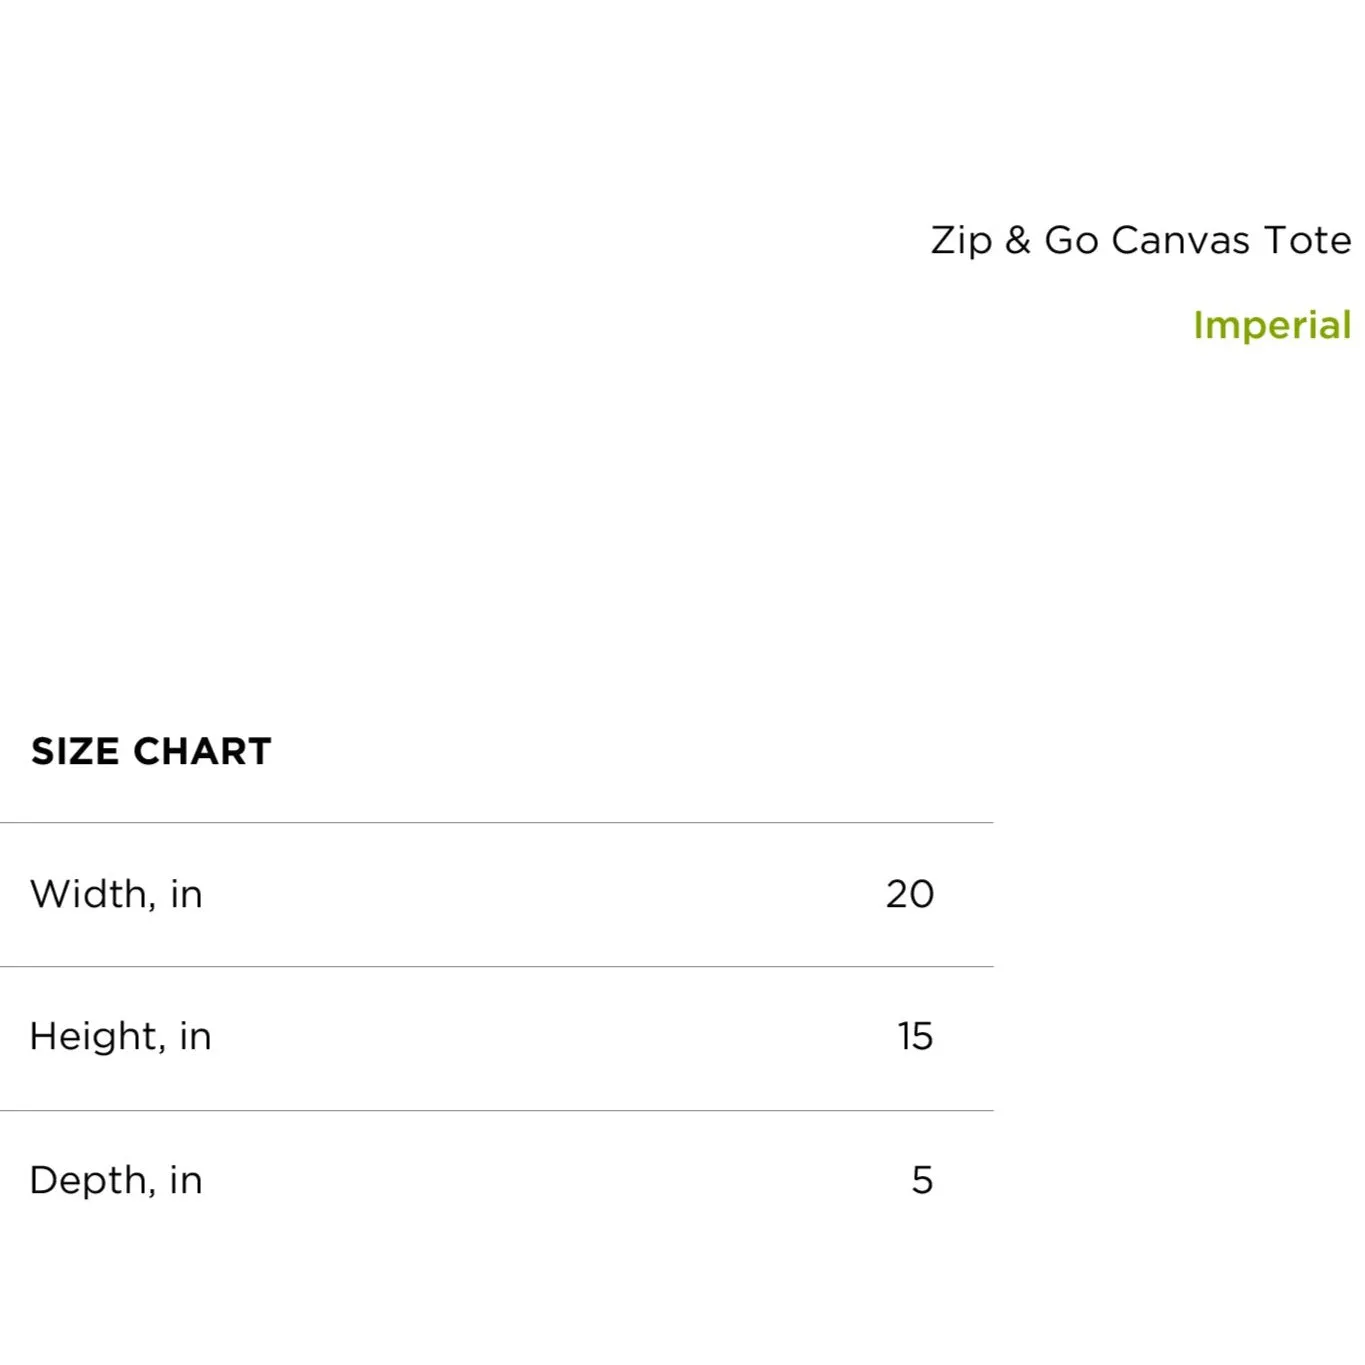Click the 'Height, in' row label

click(x=120, y=1036)
